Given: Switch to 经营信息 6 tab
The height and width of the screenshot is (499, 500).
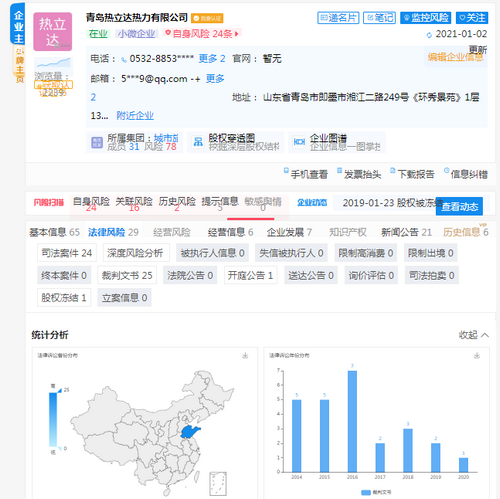Looking at the screenshot, I should pos(230,232).
